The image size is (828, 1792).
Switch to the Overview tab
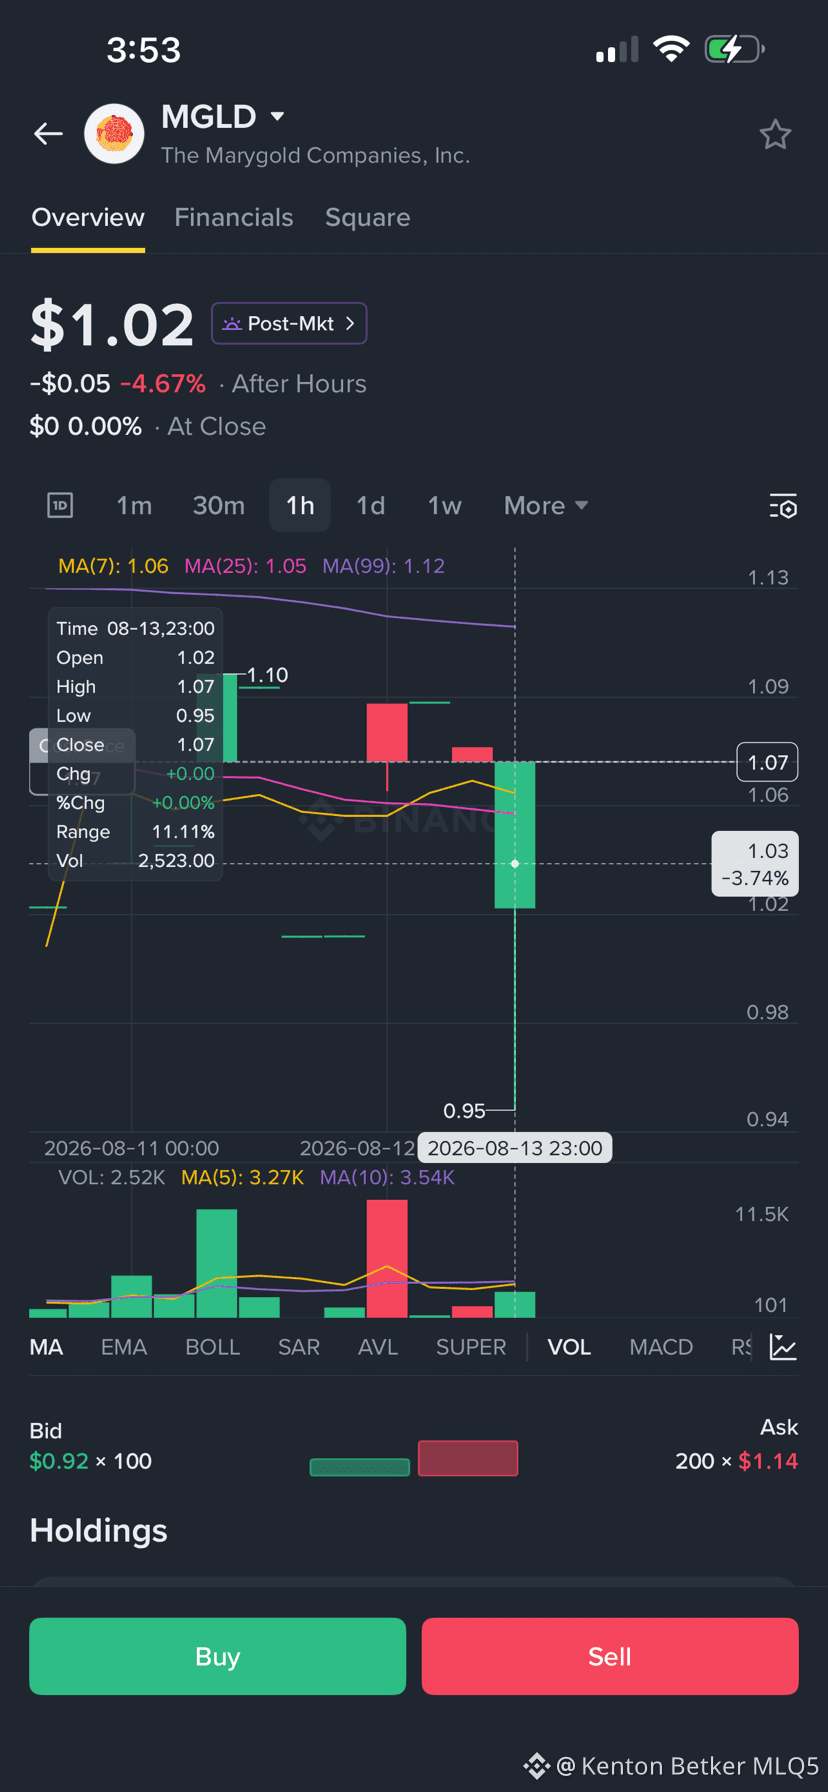tap(88, 217)
